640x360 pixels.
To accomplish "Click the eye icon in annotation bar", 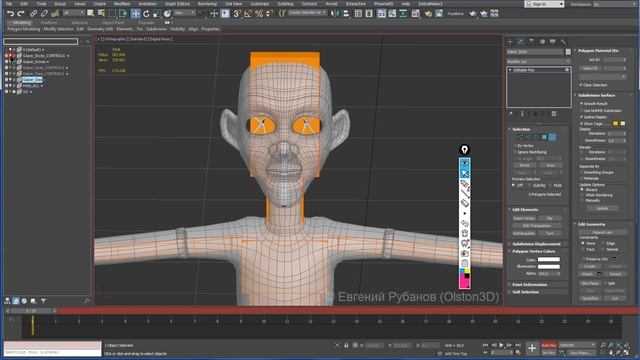I will point(464,163).
